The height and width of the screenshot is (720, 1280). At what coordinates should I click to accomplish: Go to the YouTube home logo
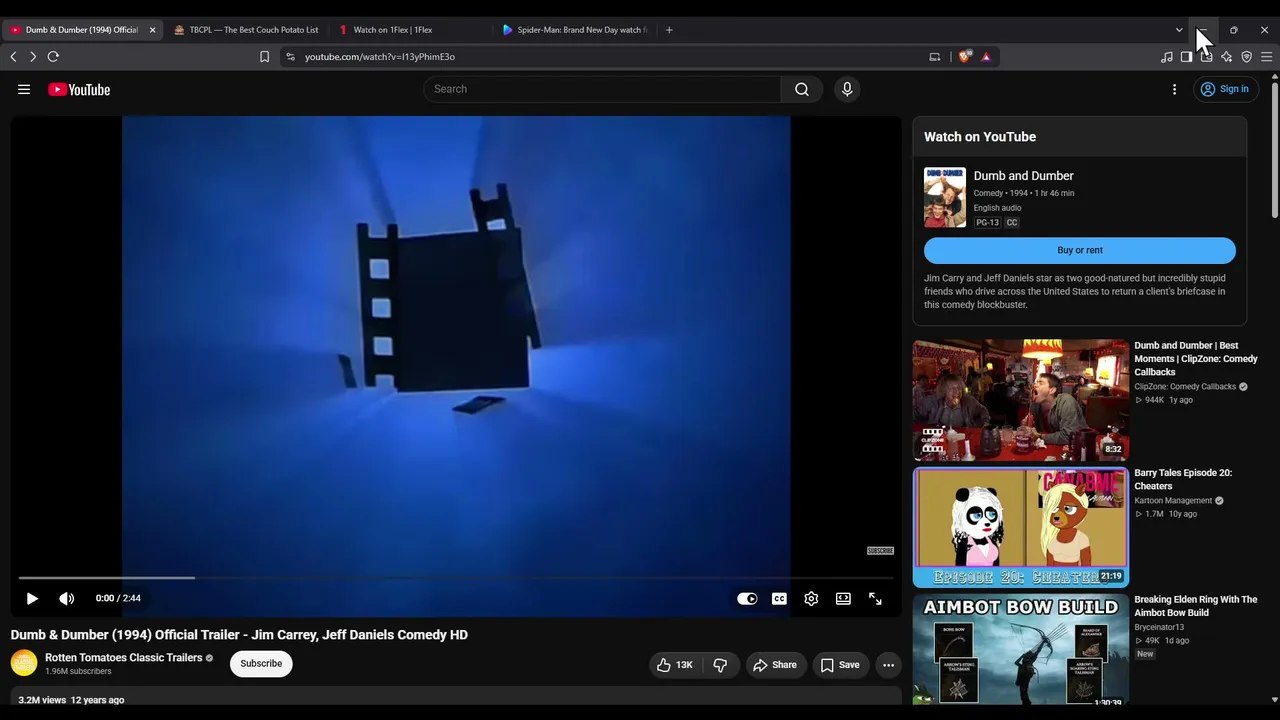(x=79, y=89)
